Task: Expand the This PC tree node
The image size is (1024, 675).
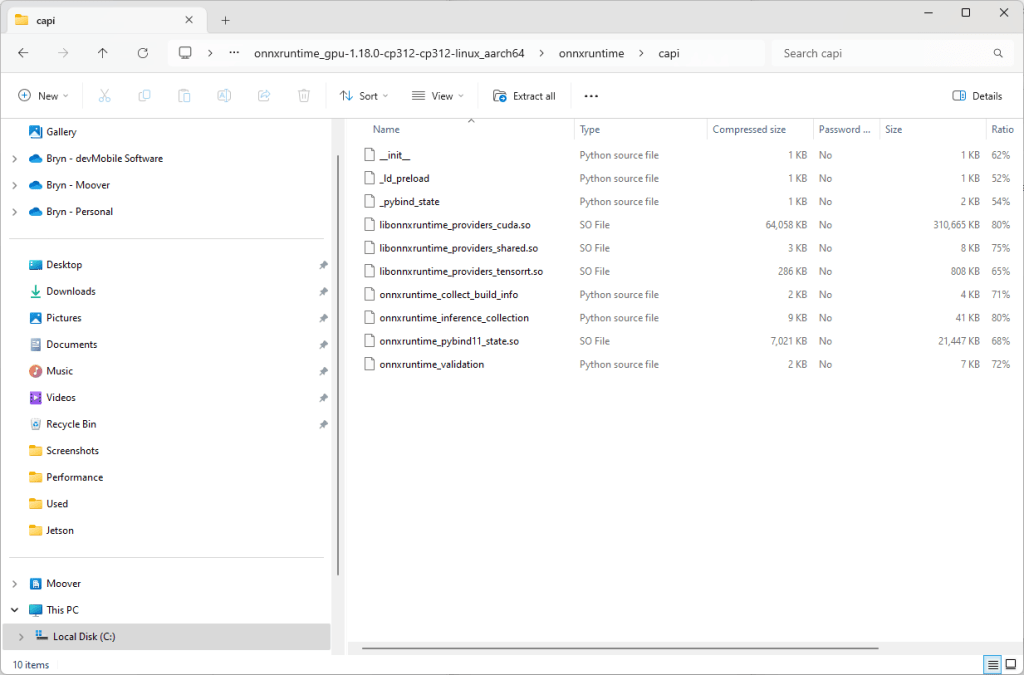Action: 15,610
